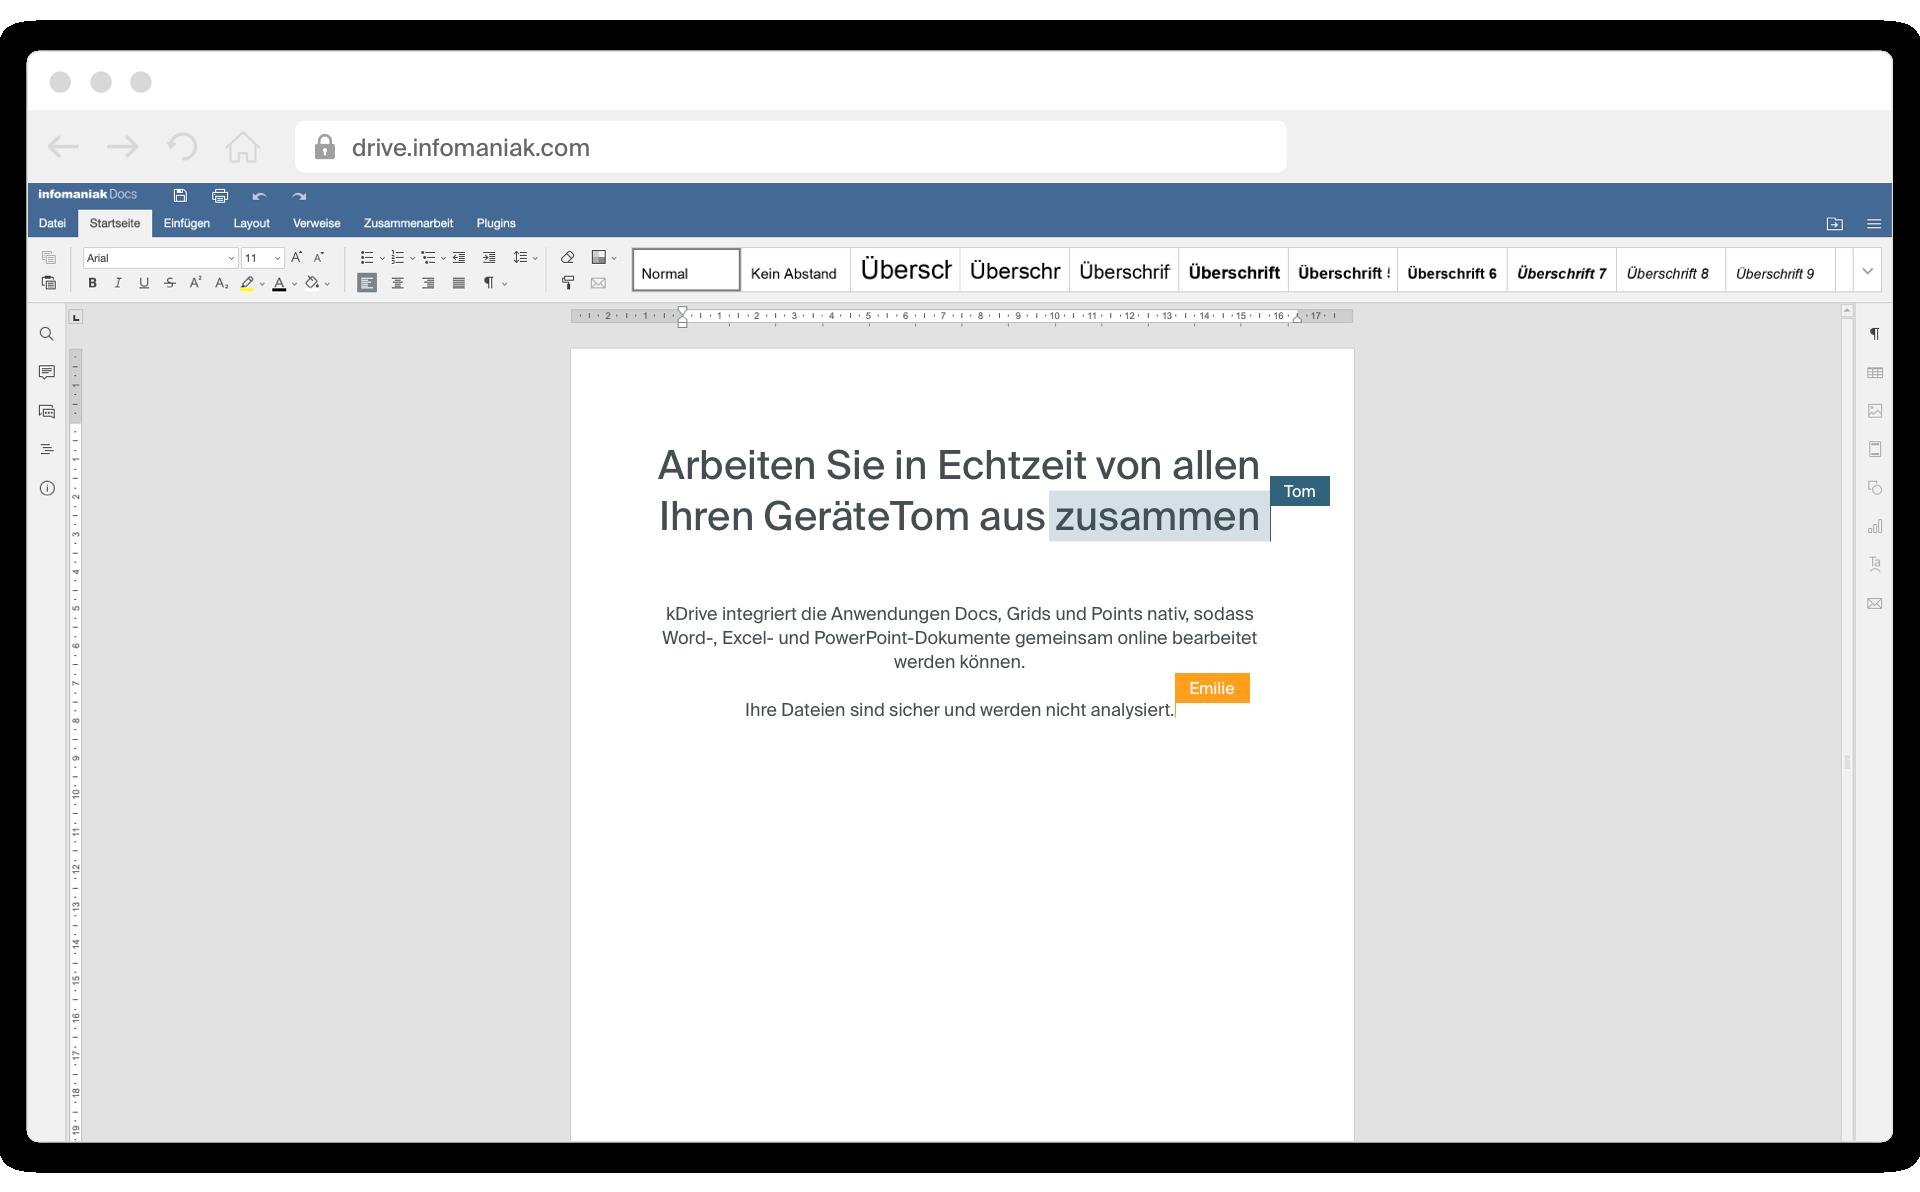This screenshot has height=1192, width=1920.
Task: Toggle show formatting marks icon
Action: click(489, 283)
